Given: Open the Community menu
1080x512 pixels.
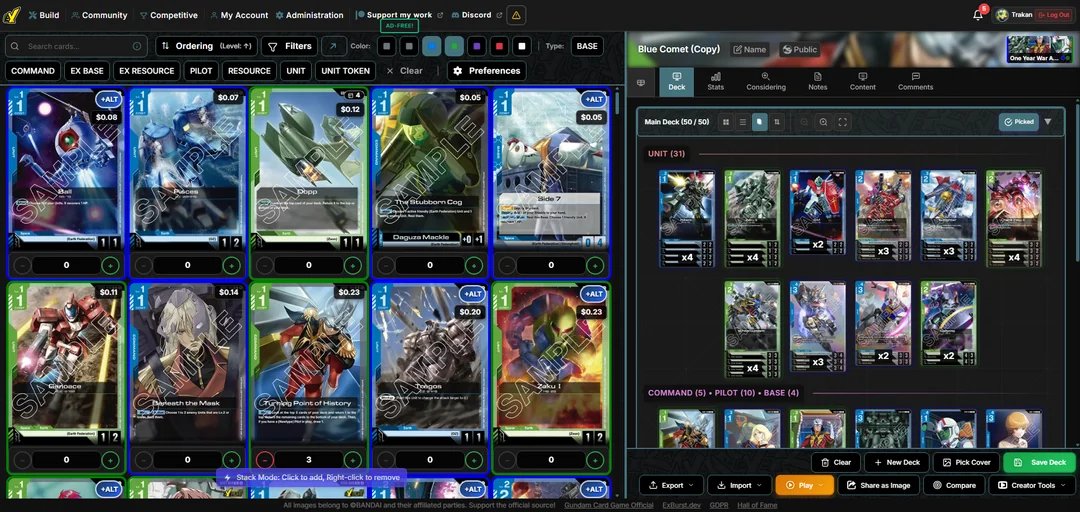Looking at the screenshot, I should [x=99, y=15].
